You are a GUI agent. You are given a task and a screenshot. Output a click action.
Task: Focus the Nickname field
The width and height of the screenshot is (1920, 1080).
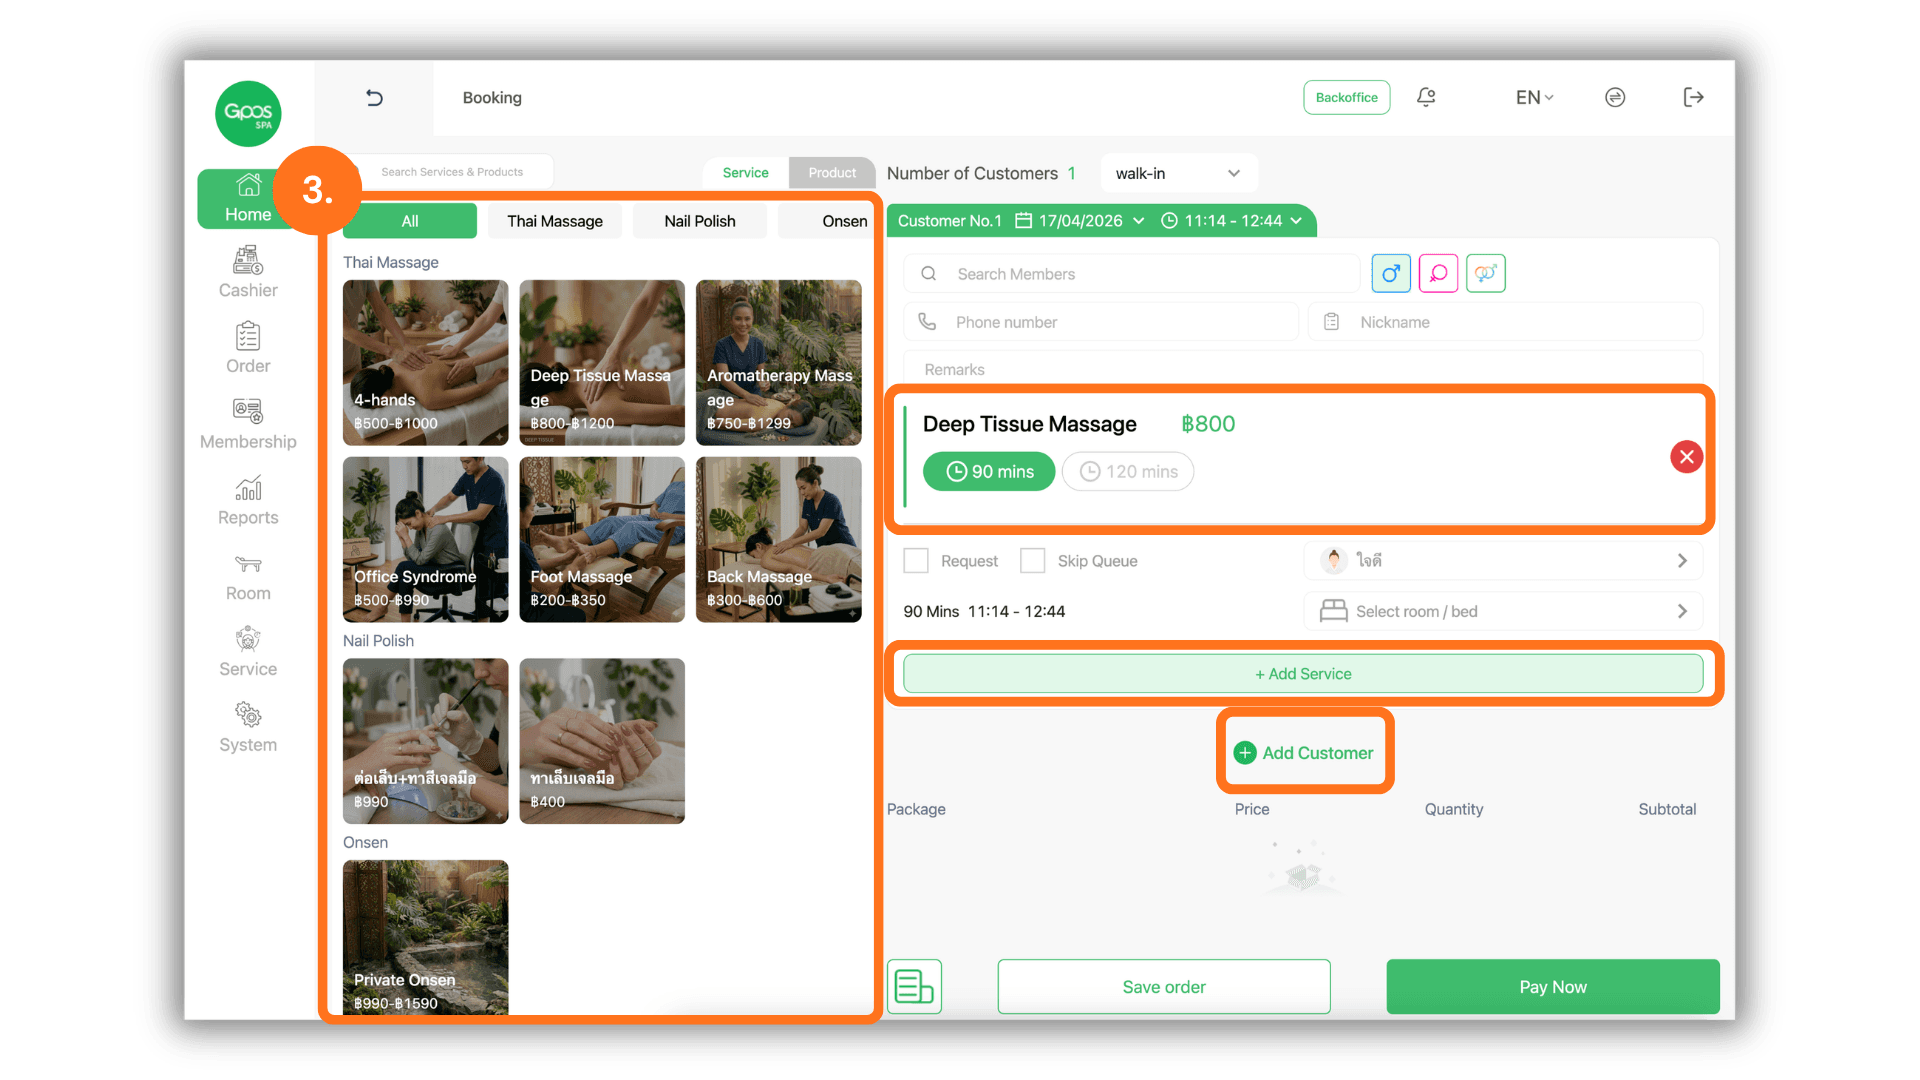(x=1505, y=322)
